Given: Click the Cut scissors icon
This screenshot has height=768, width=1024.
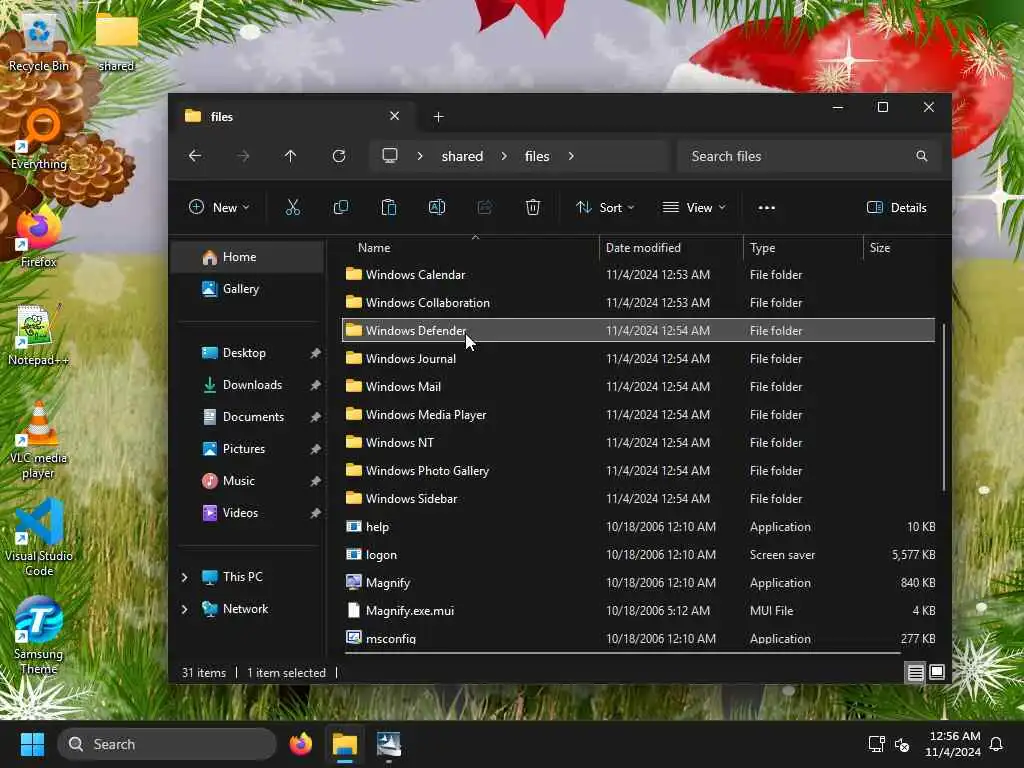Looking at the screenshot, I should click(293, 208).
